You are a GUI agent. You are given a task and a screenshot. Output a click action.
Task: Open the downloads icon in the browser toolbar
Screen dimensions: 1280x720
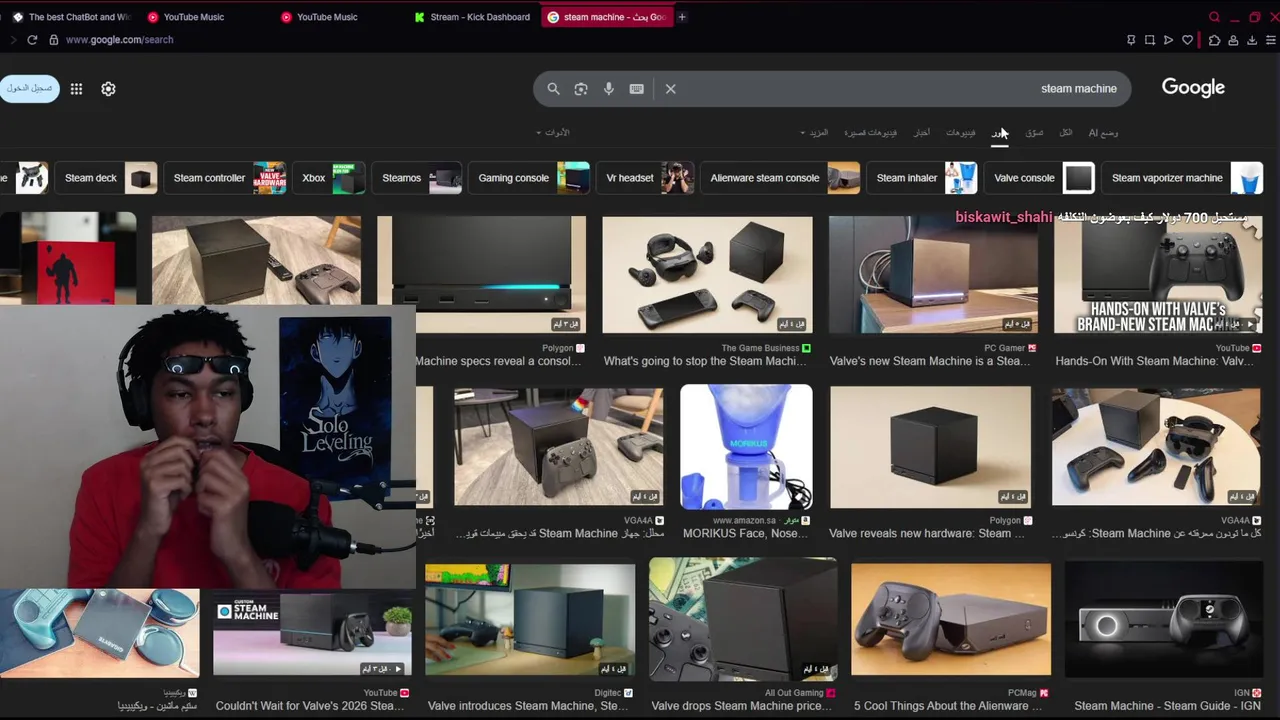[x=1252, y=40]
